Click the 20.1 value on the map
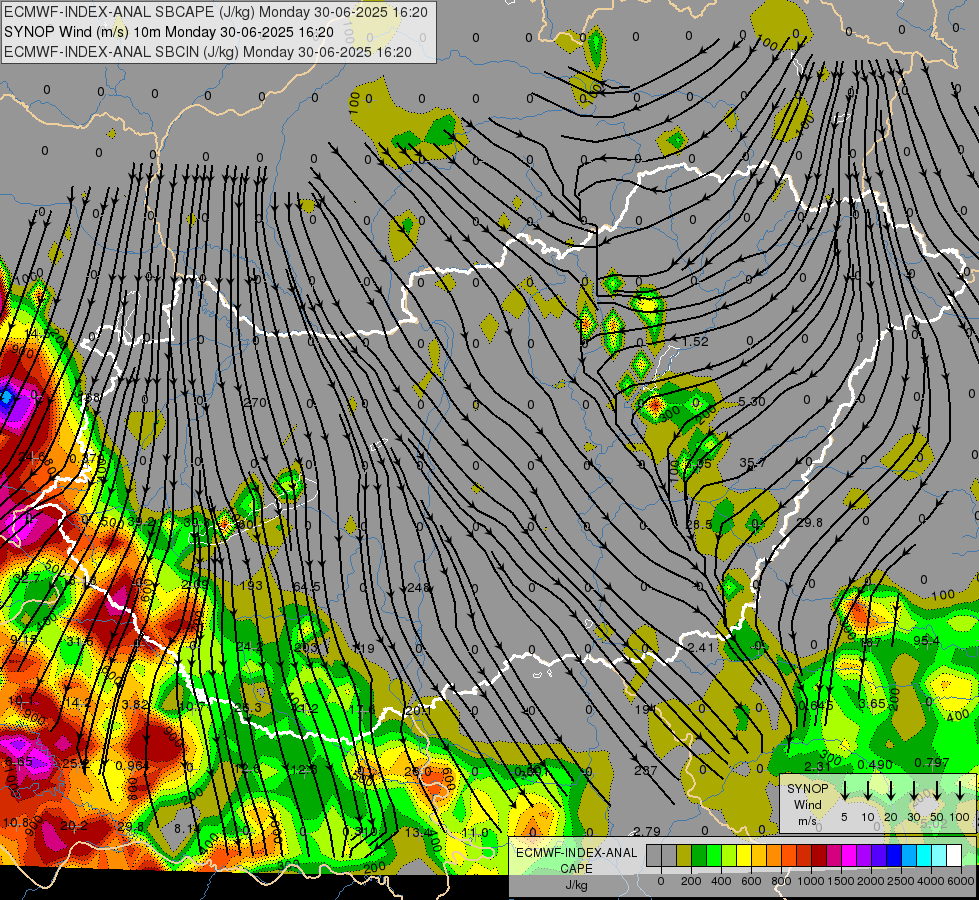 tap(418, 711)
